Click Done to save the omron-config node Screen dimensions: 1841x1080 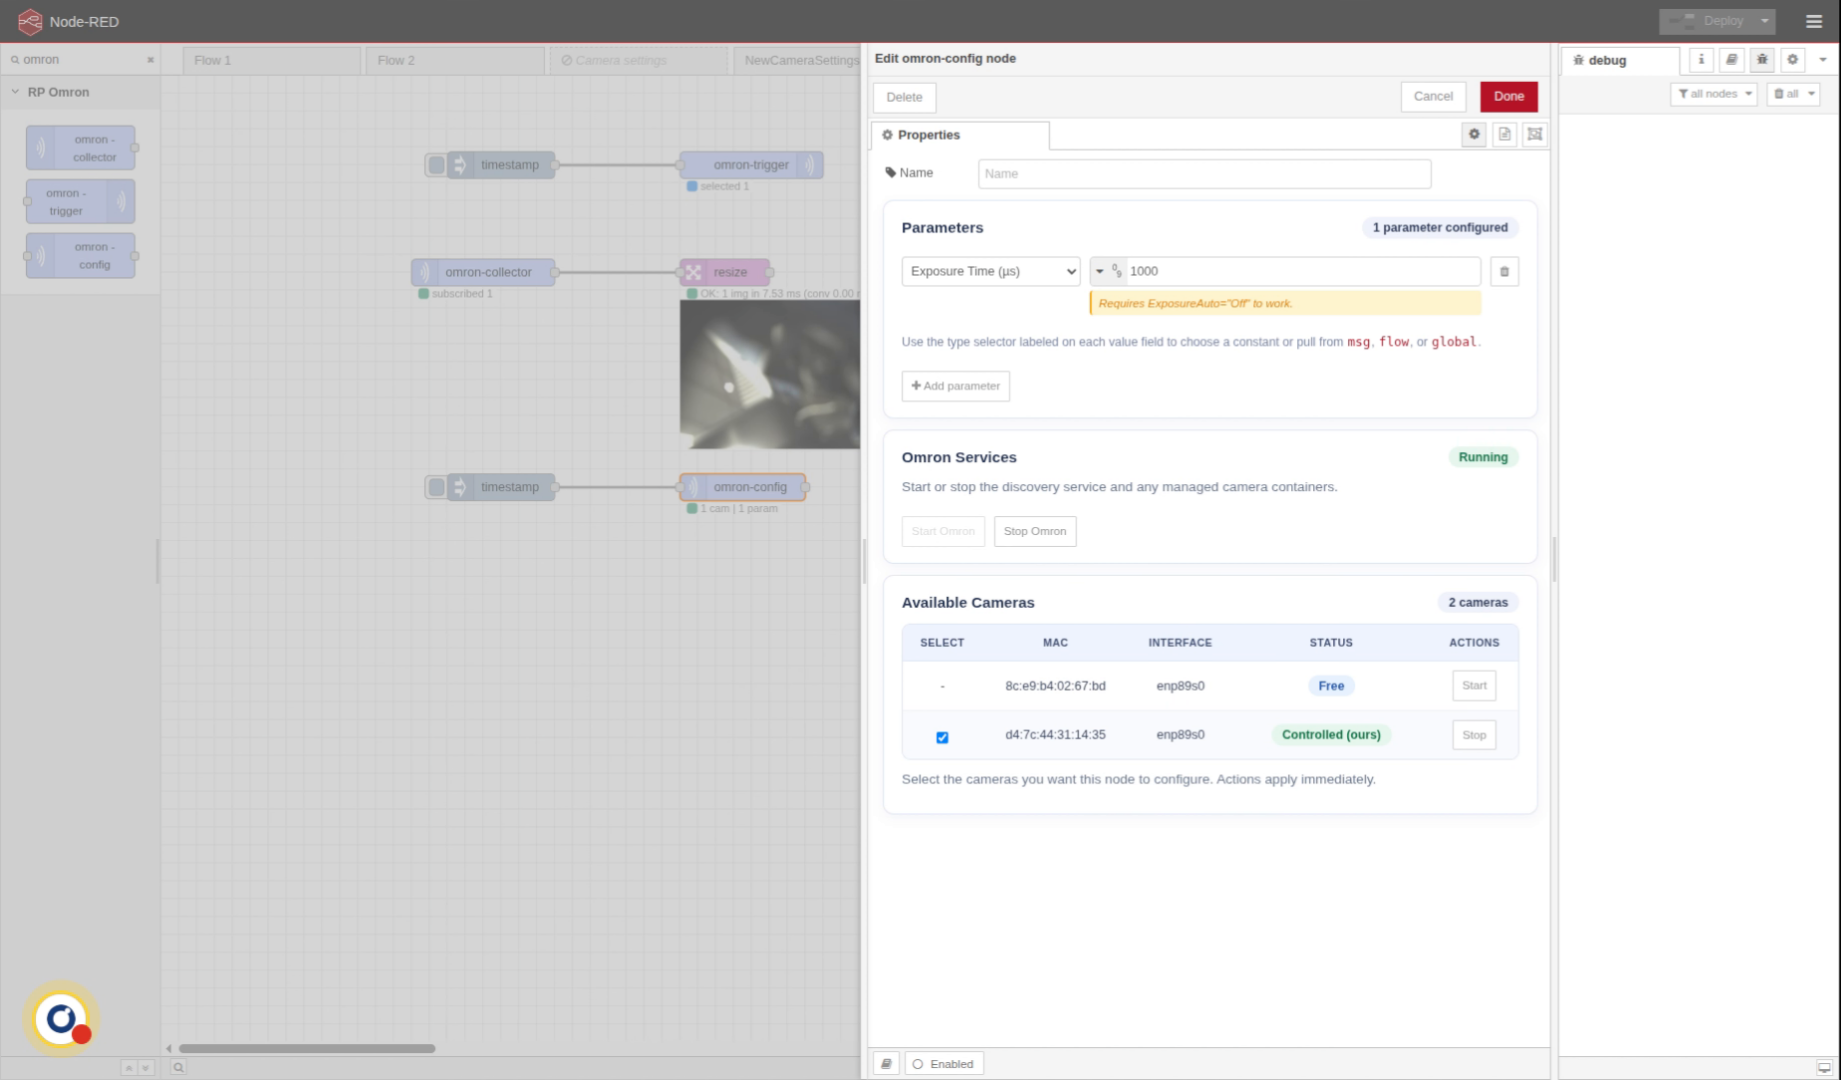click(1508, 96)
